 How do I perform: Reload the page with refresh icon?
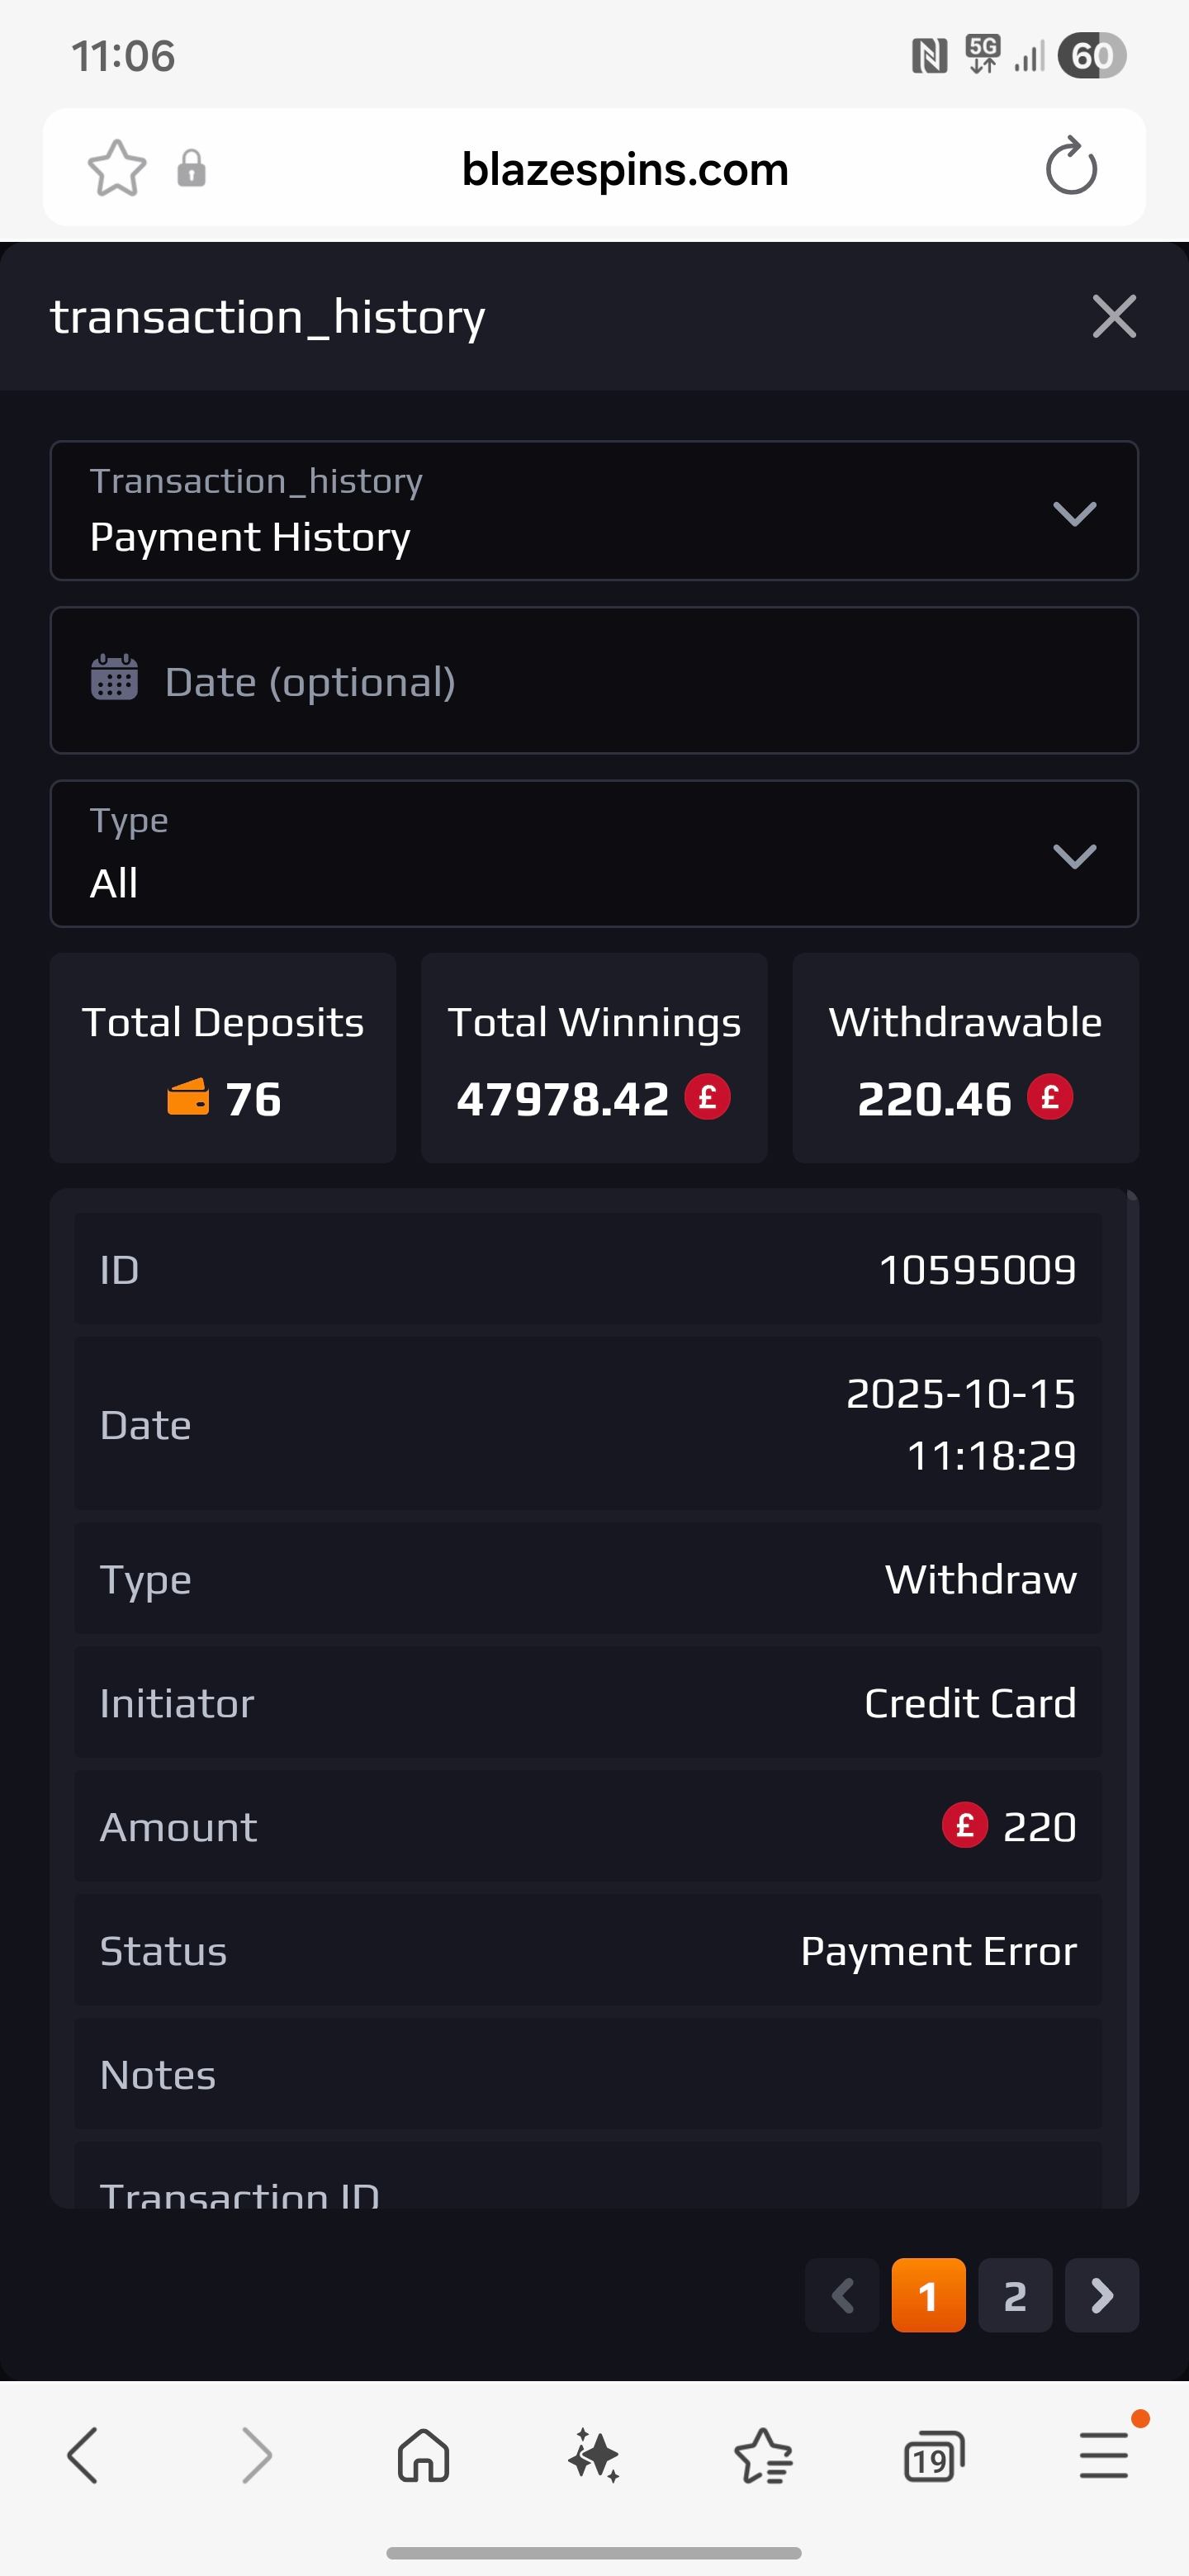tap(1071, 167)
